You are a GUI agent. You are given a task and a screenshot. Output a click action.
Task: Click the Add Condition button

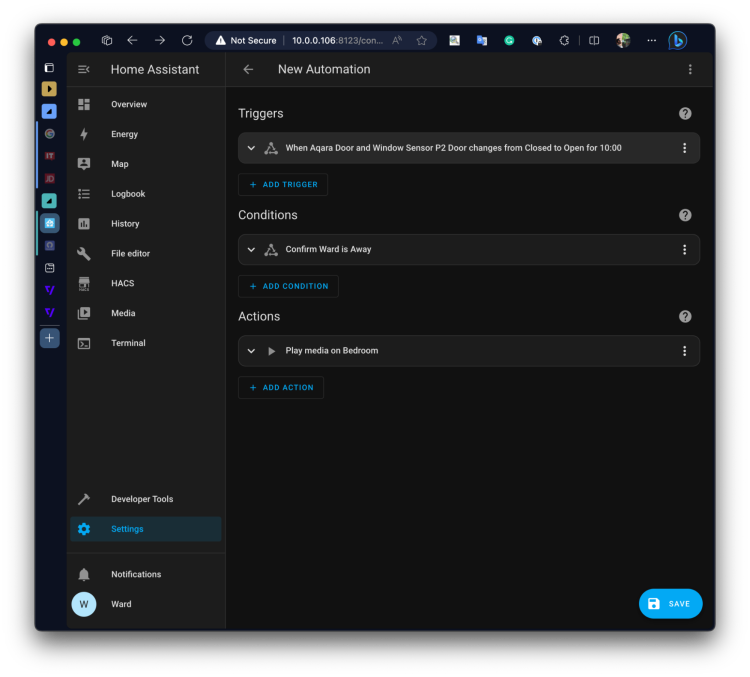(288, 286)
